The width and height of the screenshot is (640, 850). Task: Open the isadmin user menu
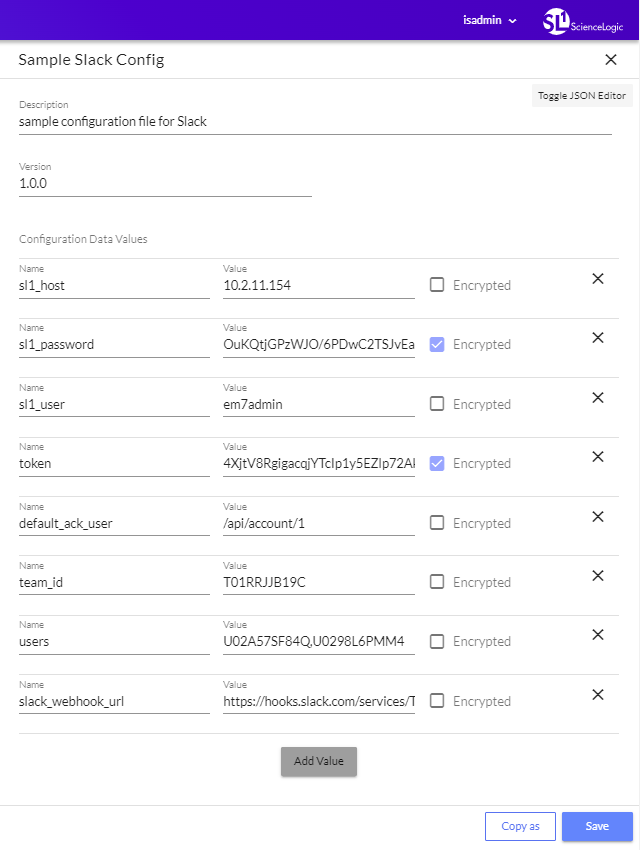489,19
